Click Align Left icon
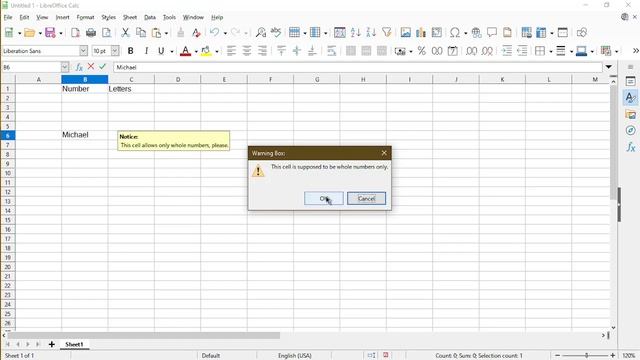This screenshot has height=360, width=640. [x=231, y=51]
